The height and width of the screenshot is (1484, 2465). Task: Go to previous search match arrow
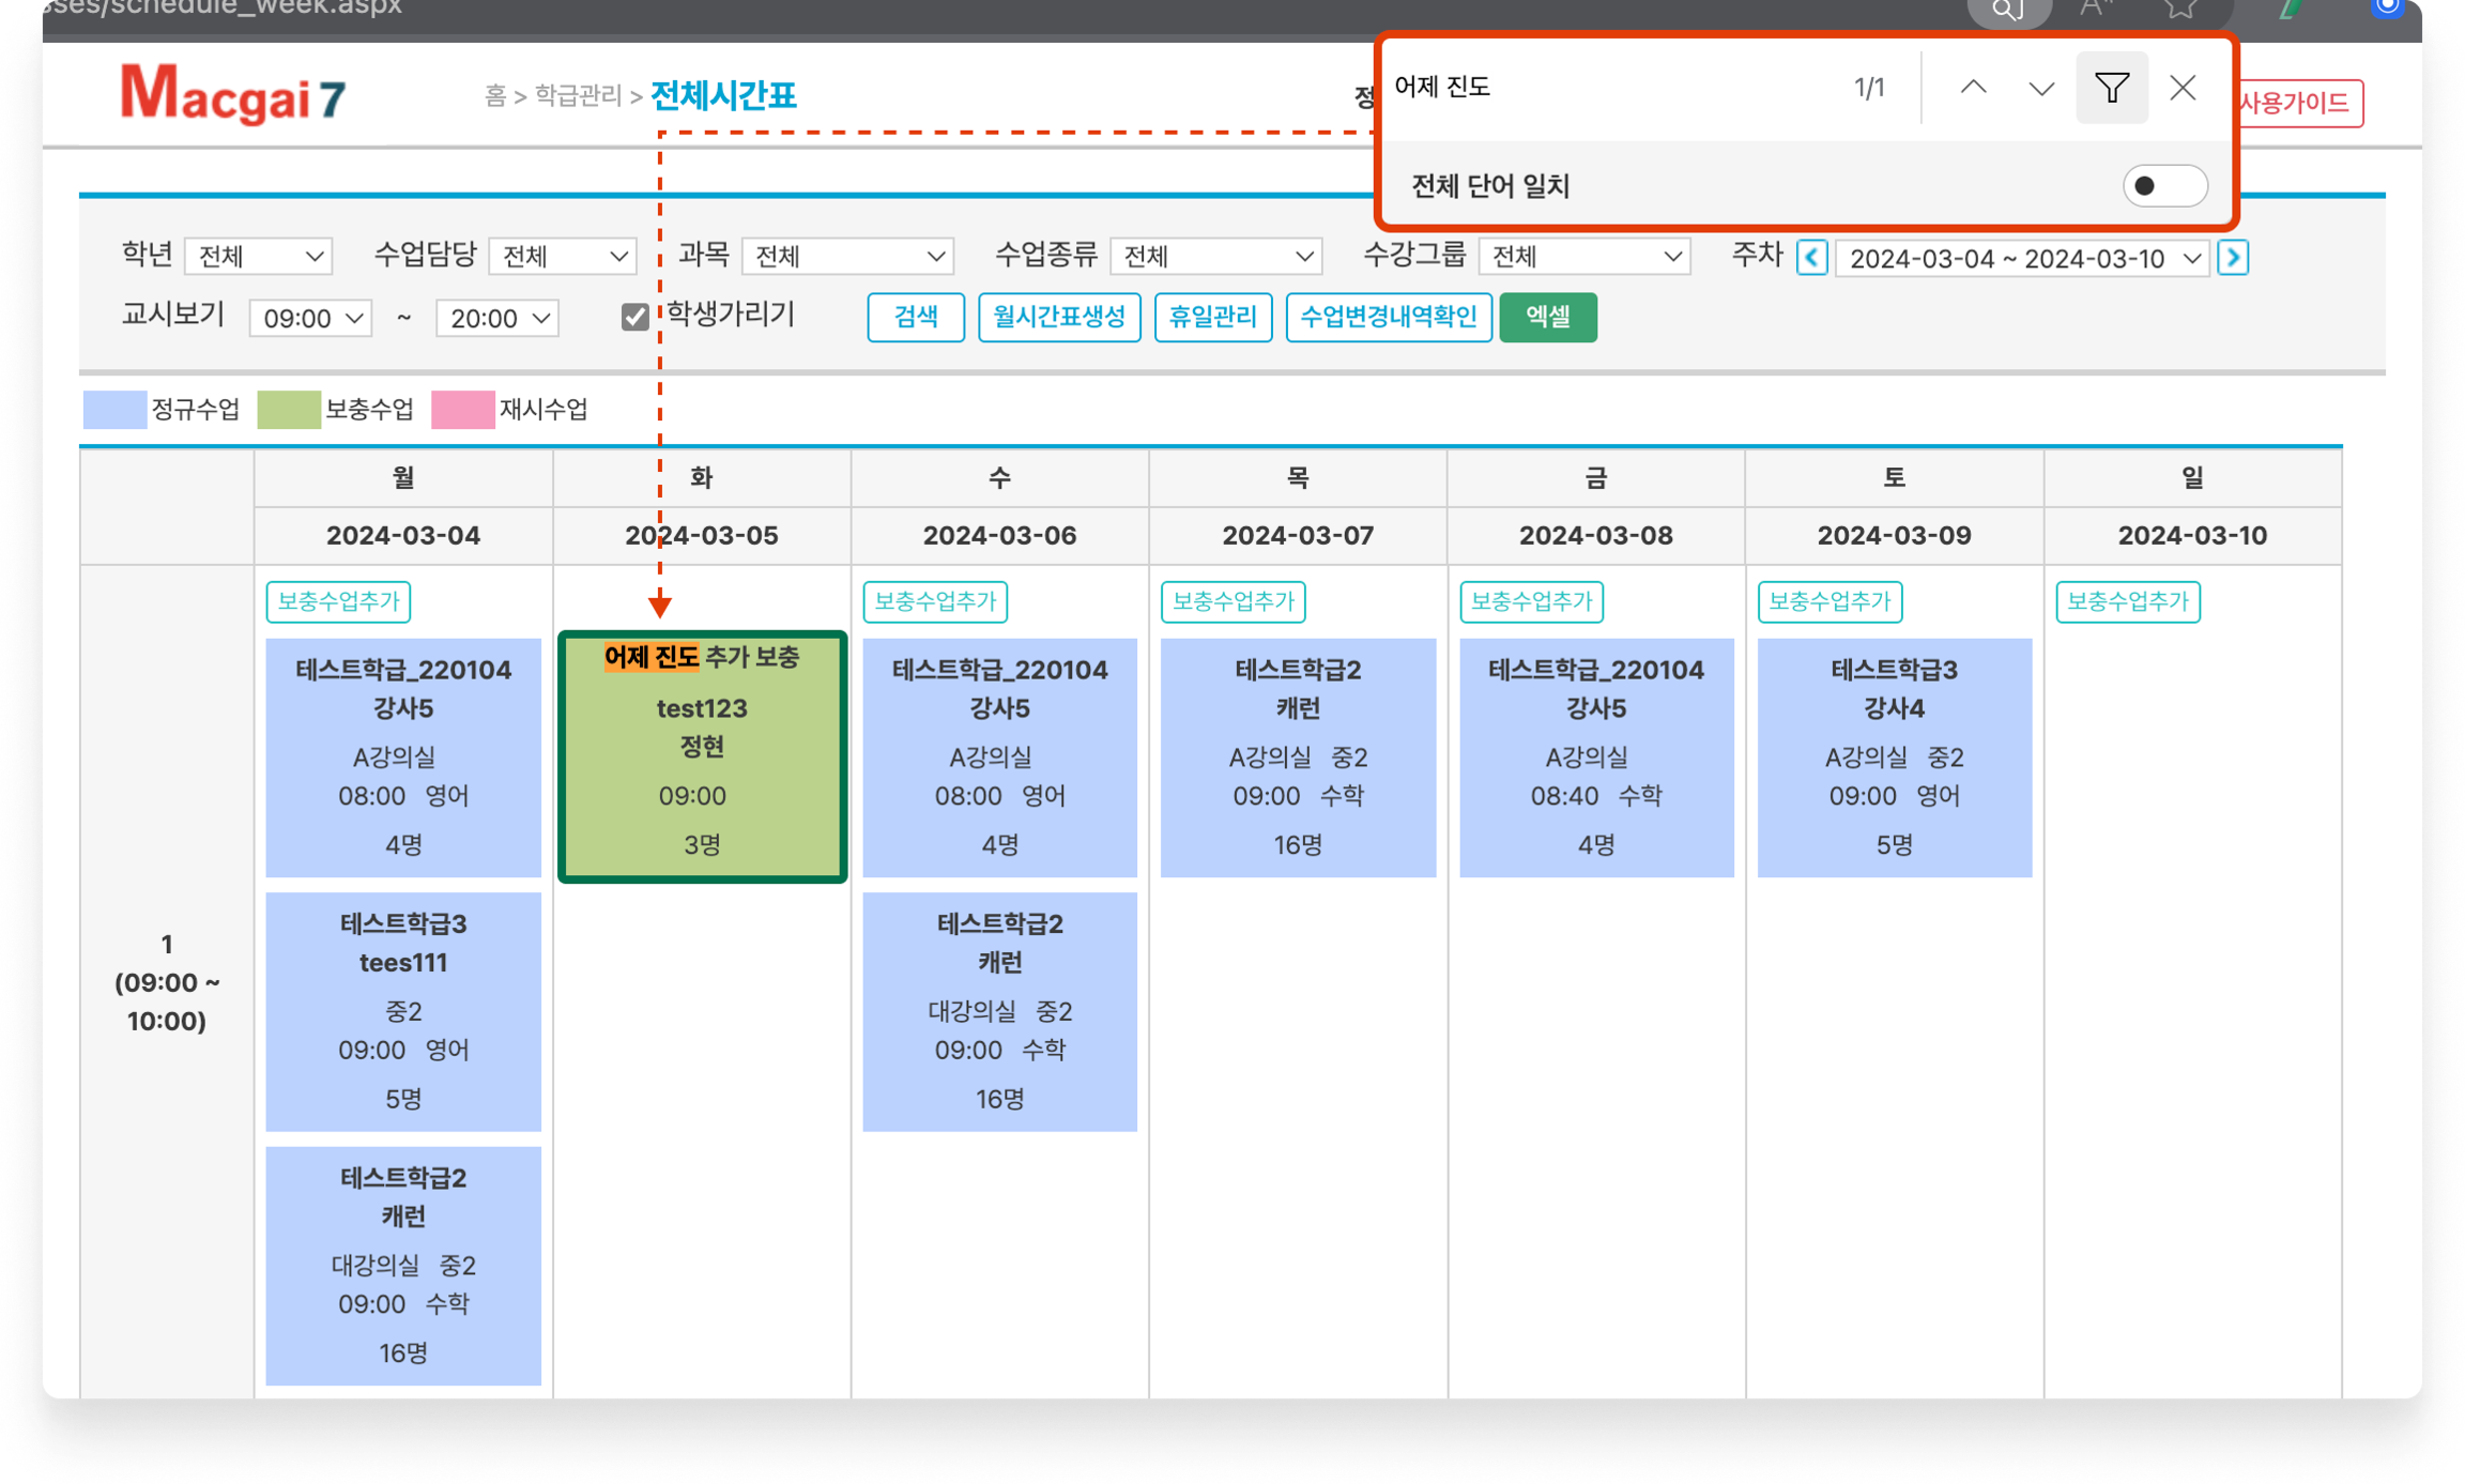click(x=1973, y=88)
